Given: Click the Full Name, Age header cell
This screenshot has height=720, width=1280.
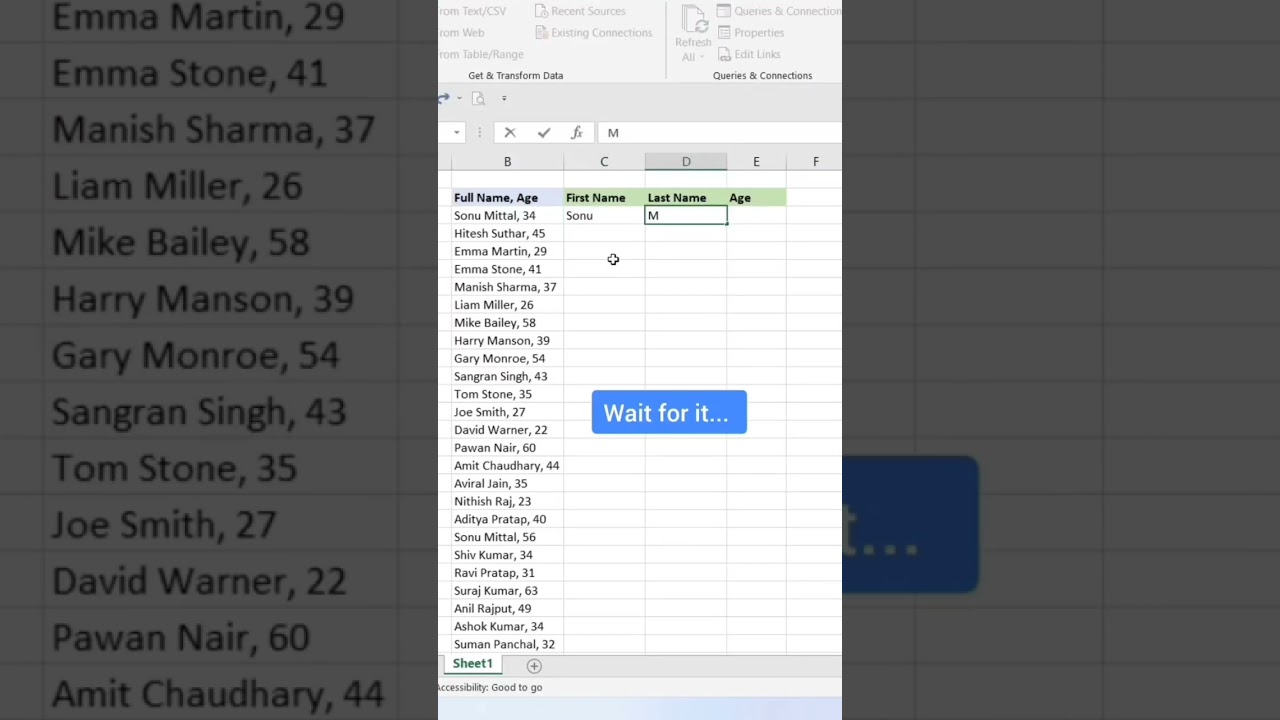Looking at the screenshot, I should [x=507, y=198].
